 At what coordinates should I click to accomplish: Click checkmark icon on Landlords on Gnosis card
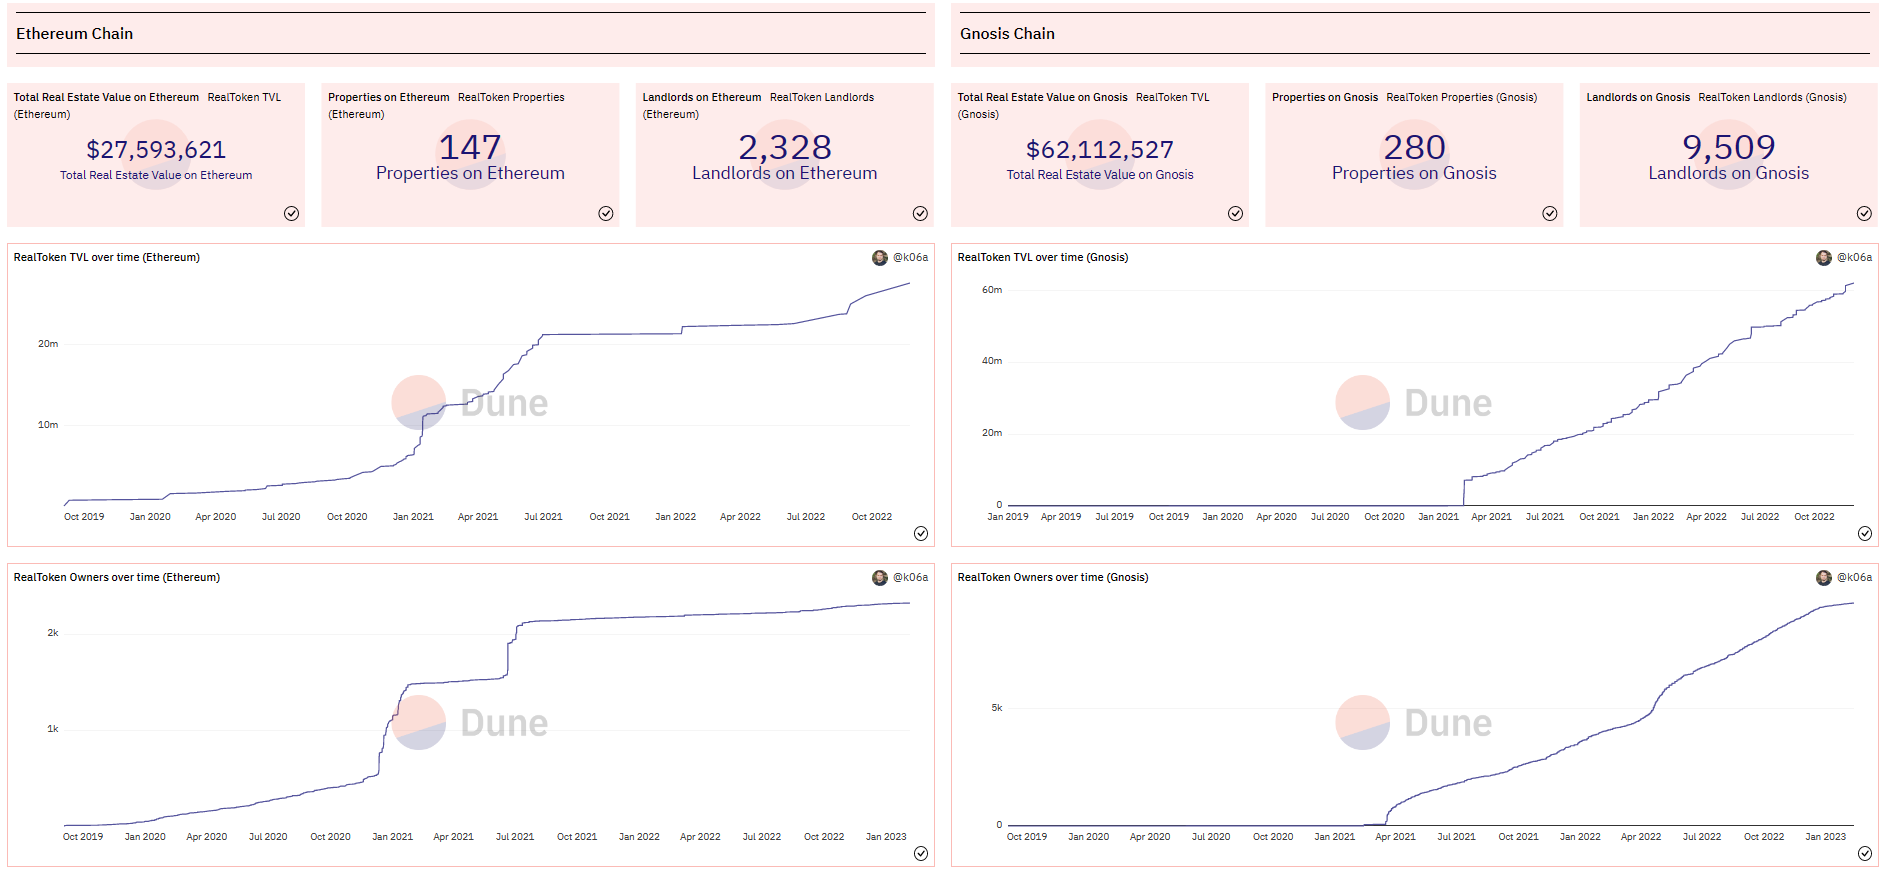coord(1864,213)
